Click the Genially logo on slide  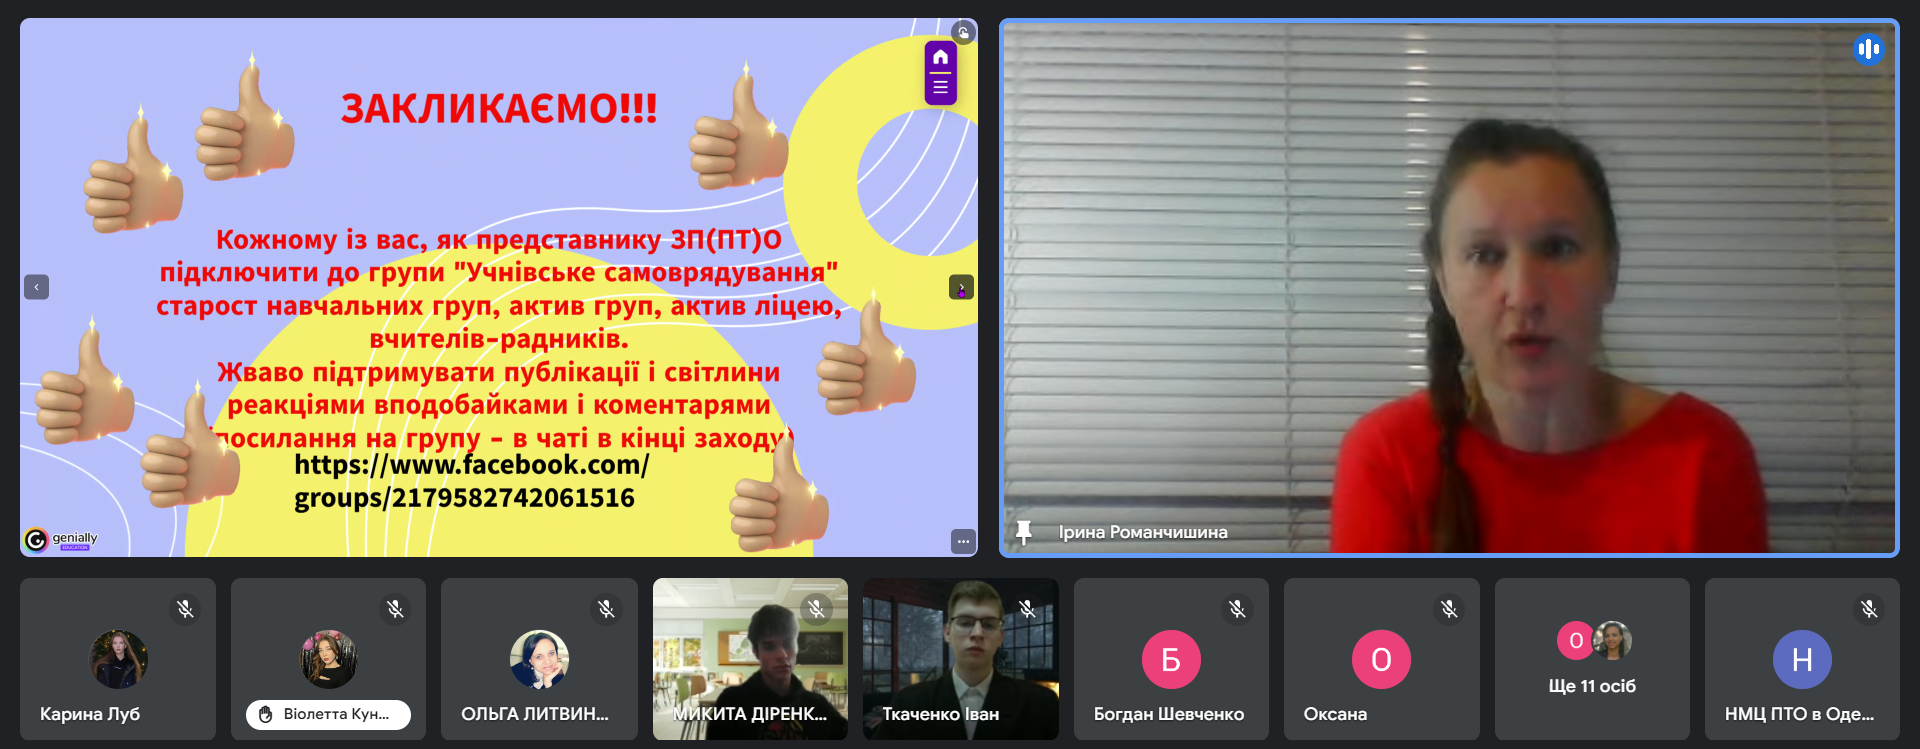(61, 540)
